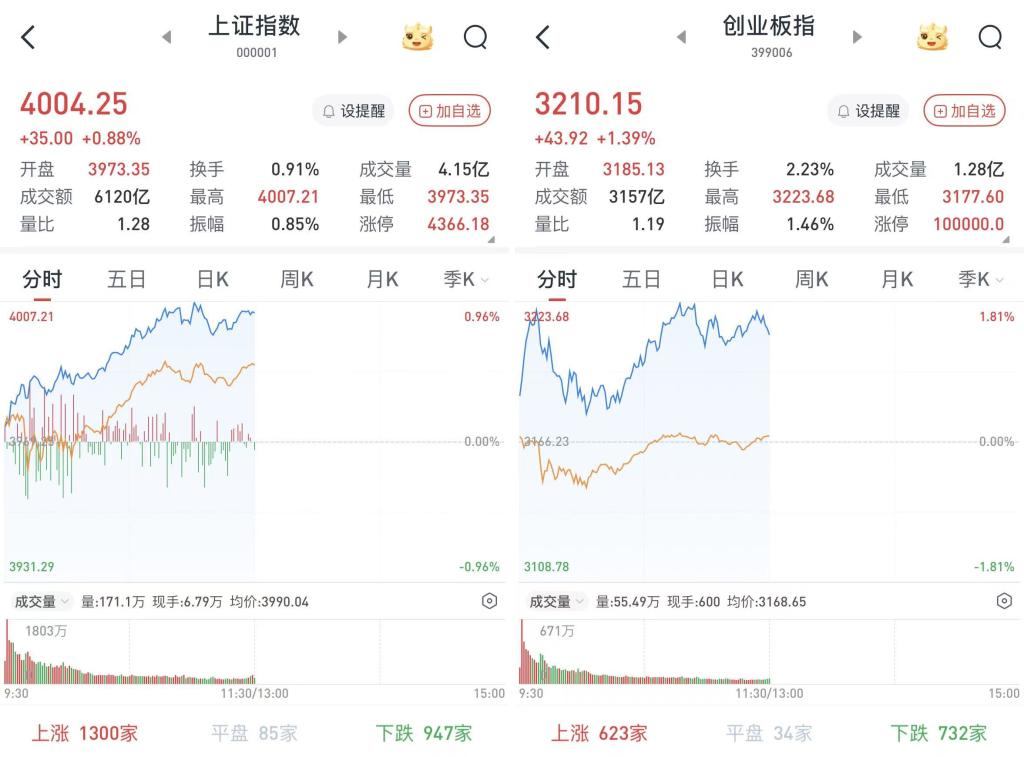
Task: Open 成交量 indicator dropdown on 上证指数
Action: 41,601
